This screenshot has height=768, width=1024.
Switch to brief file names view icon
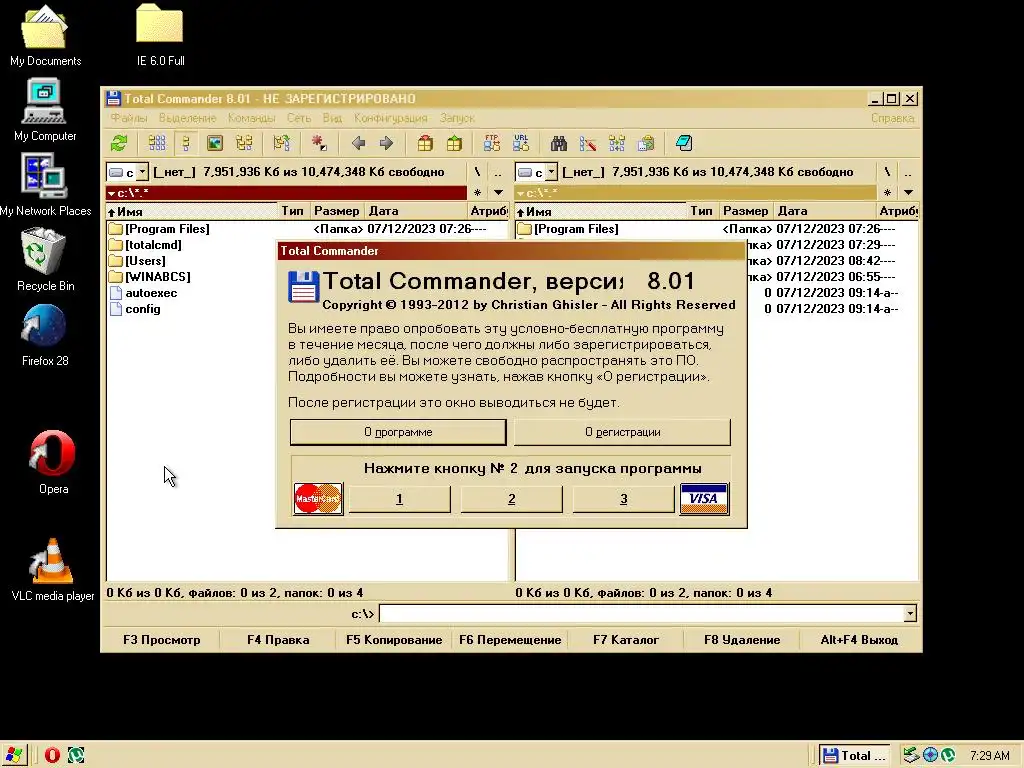pos(157,143)
